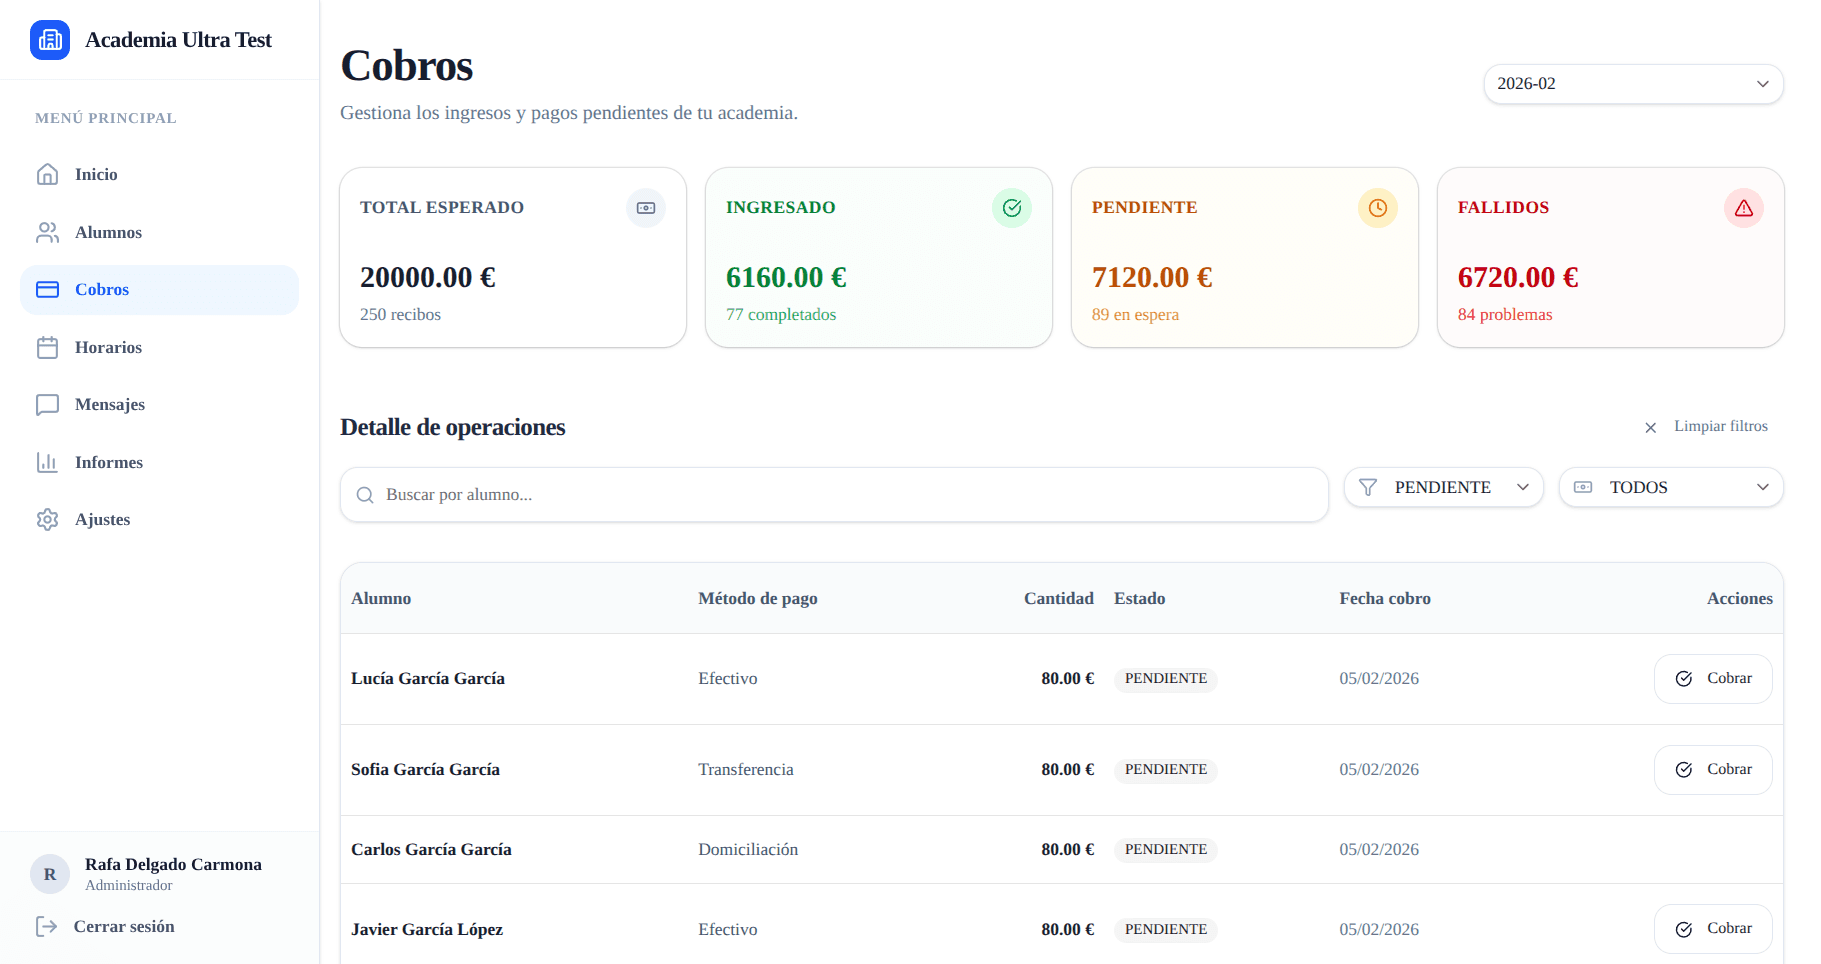
Task: Click the Alumno column header
Action: click(x=381, y=598)
